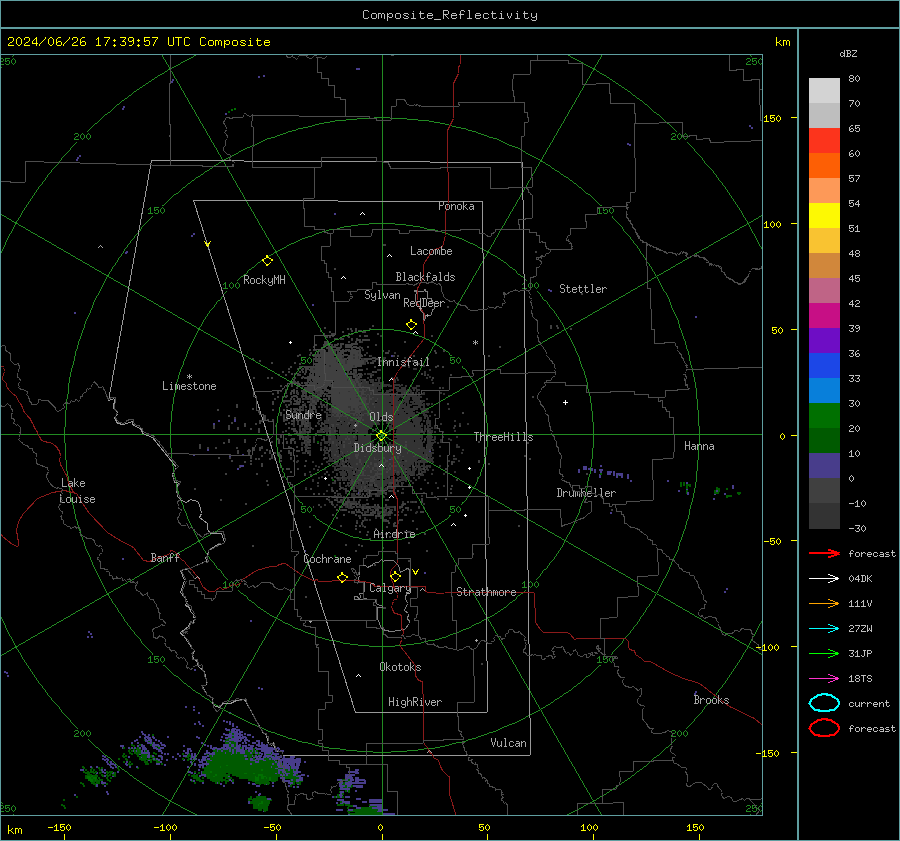Select the bright yellow dBZ scale swatch
This screenshot has height=841, width=900.
[x=824, y=215]
